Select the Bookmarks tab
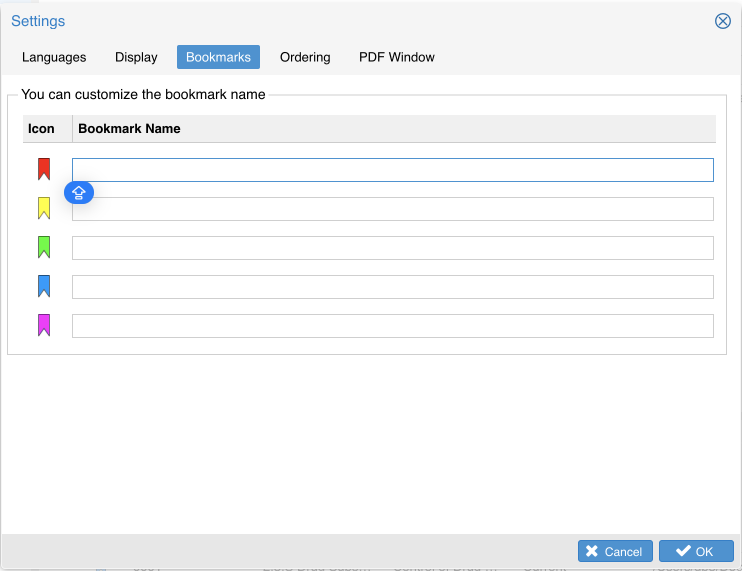The width and height of the screenshot is (742, 571). pyautogui.click(x=218, y=57)
